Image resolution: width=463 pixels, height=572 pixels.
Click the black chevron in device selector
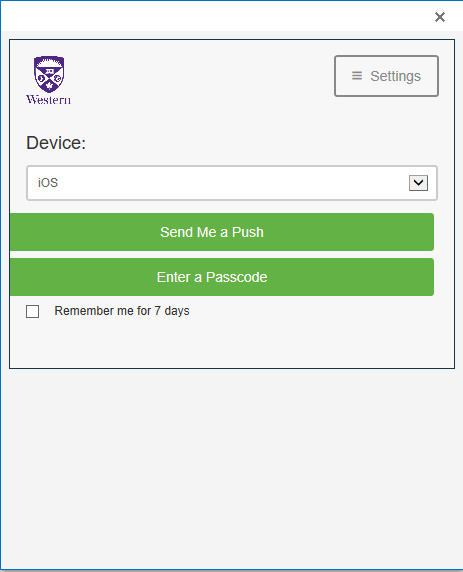(418, 183)
